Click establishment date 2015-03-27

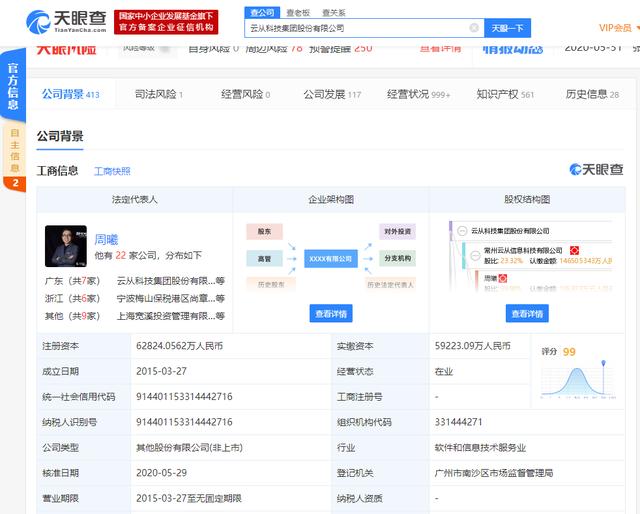pos(161,371)
